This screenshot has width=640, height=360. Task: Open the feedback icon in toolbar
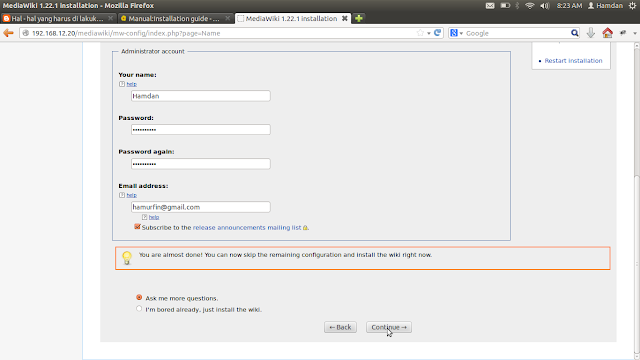click(x=623, y=33)
